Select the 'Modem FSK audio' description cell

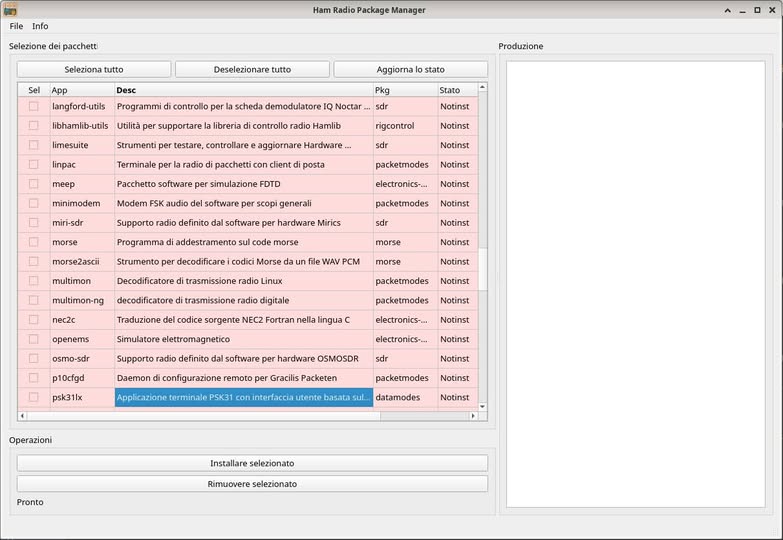pyautogui.click(x=244, y=203)
